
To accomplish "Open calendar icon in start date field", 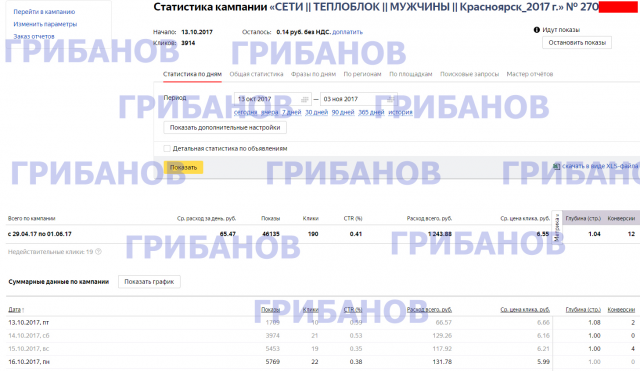I will click(304, 99).
